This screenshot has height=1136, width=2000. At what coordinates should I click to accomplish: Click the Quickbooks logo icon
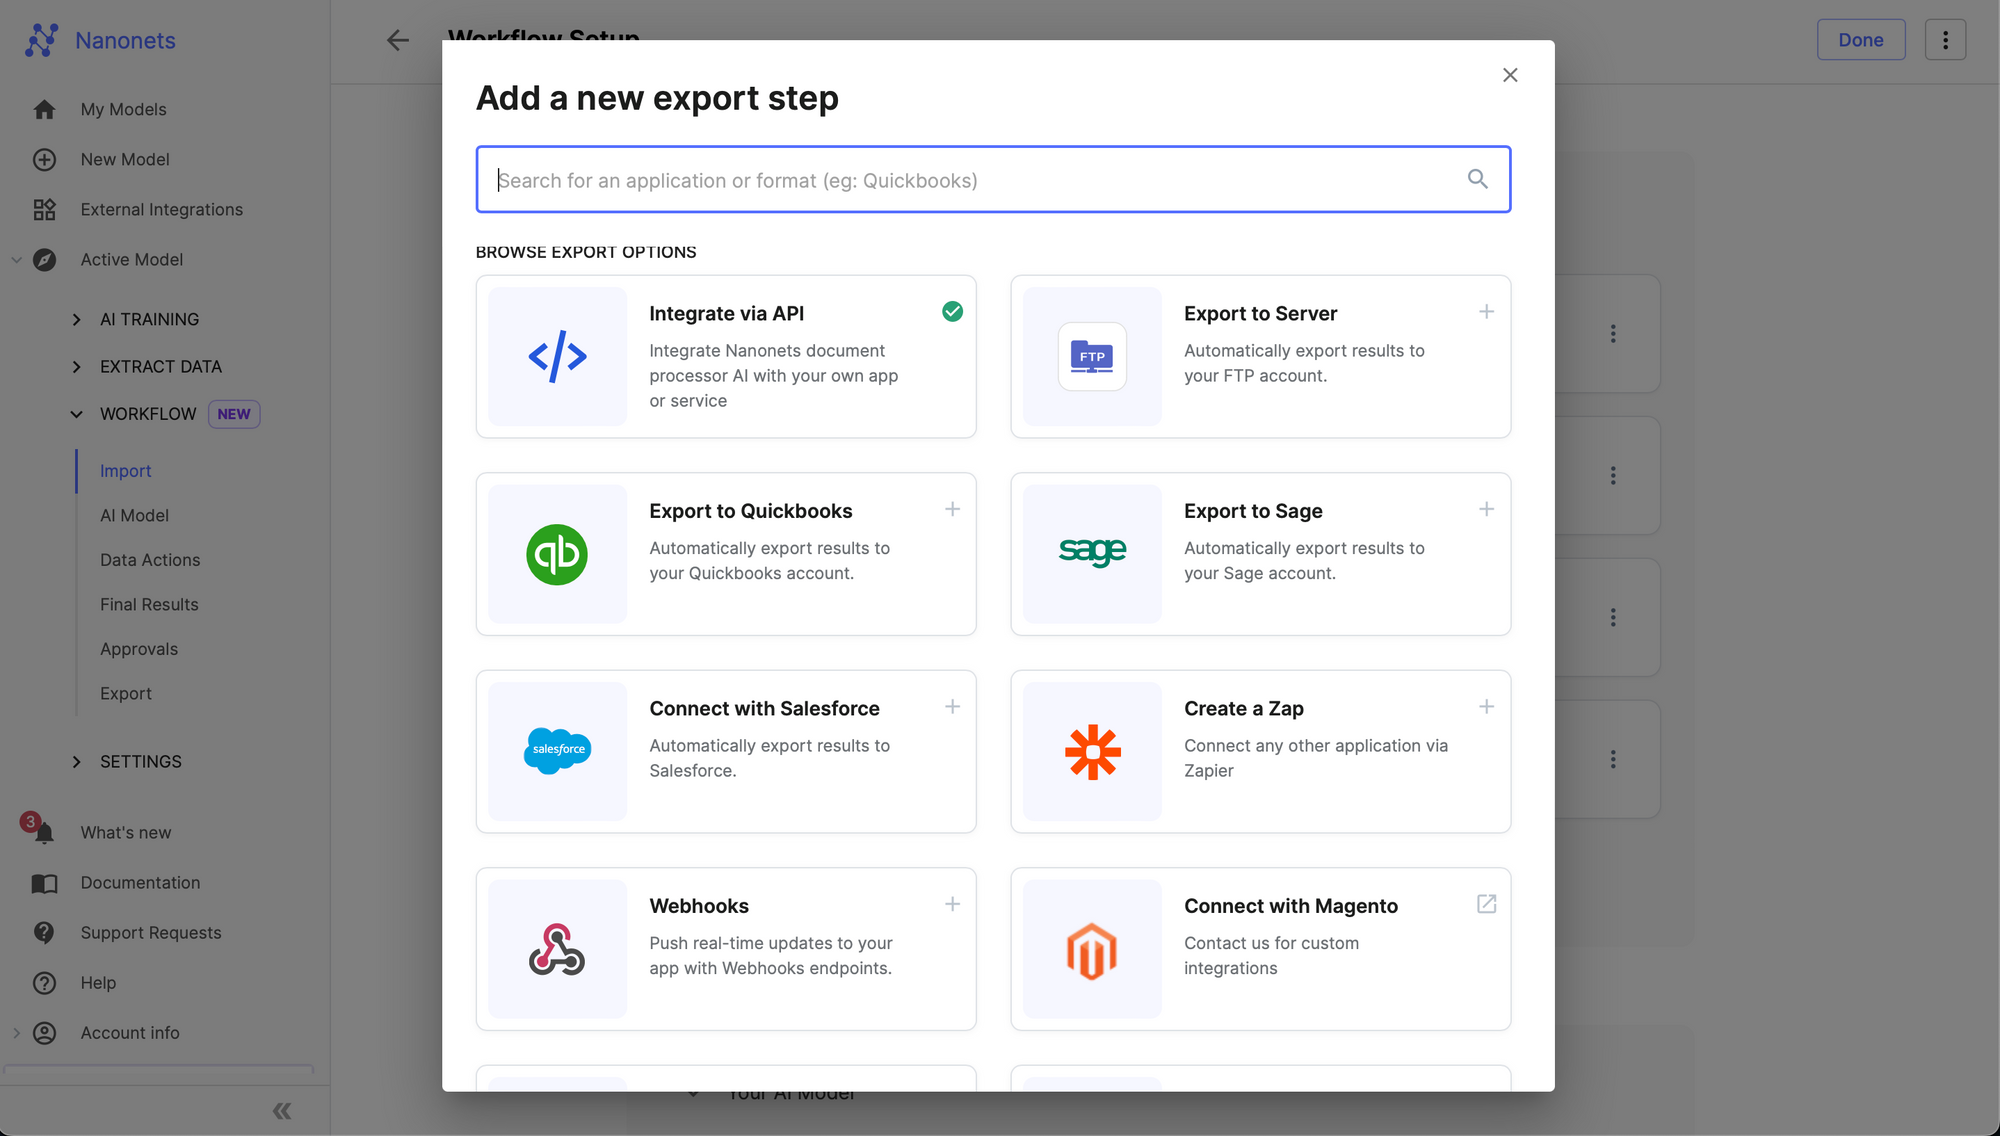[x=557, y=554]
